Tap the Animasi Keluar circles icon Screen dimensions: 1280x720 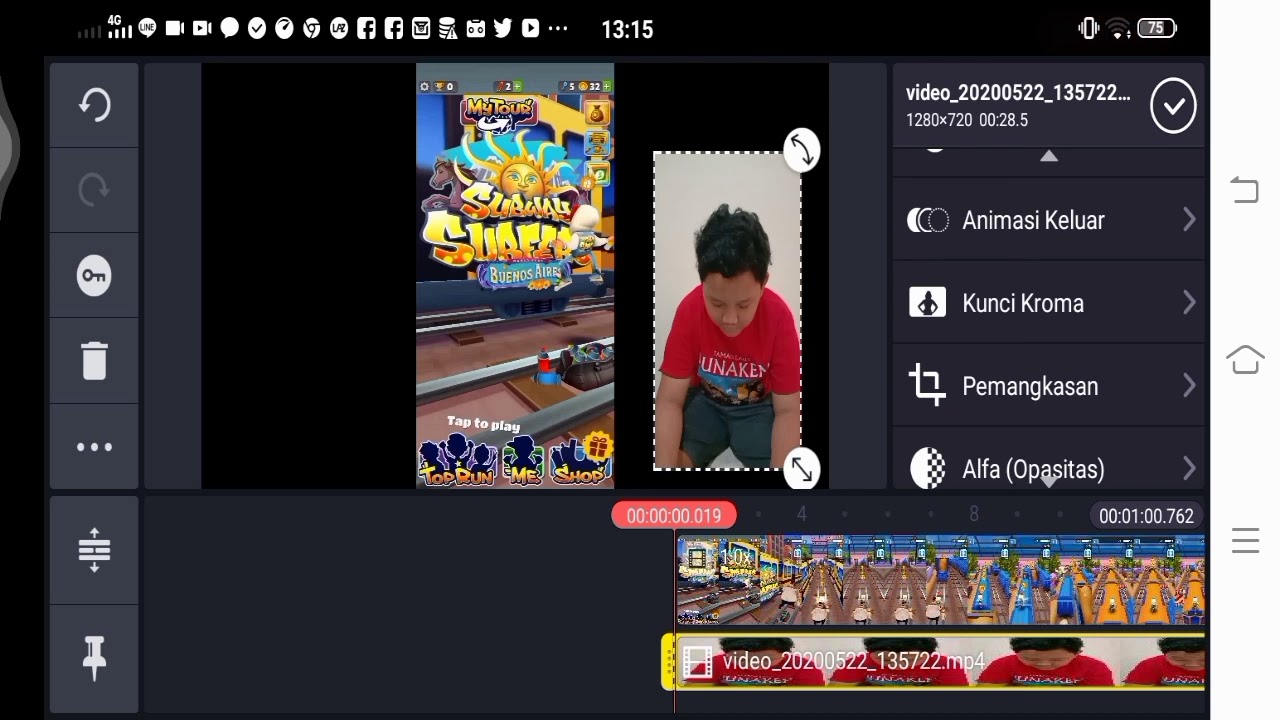pyautogui.click(x=927, y=220)
